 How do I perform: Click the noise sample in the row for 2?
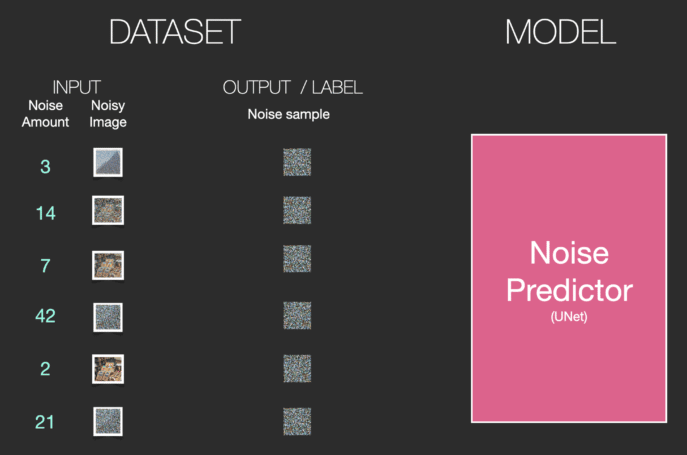pyautogui.click(x=297, y=368)
